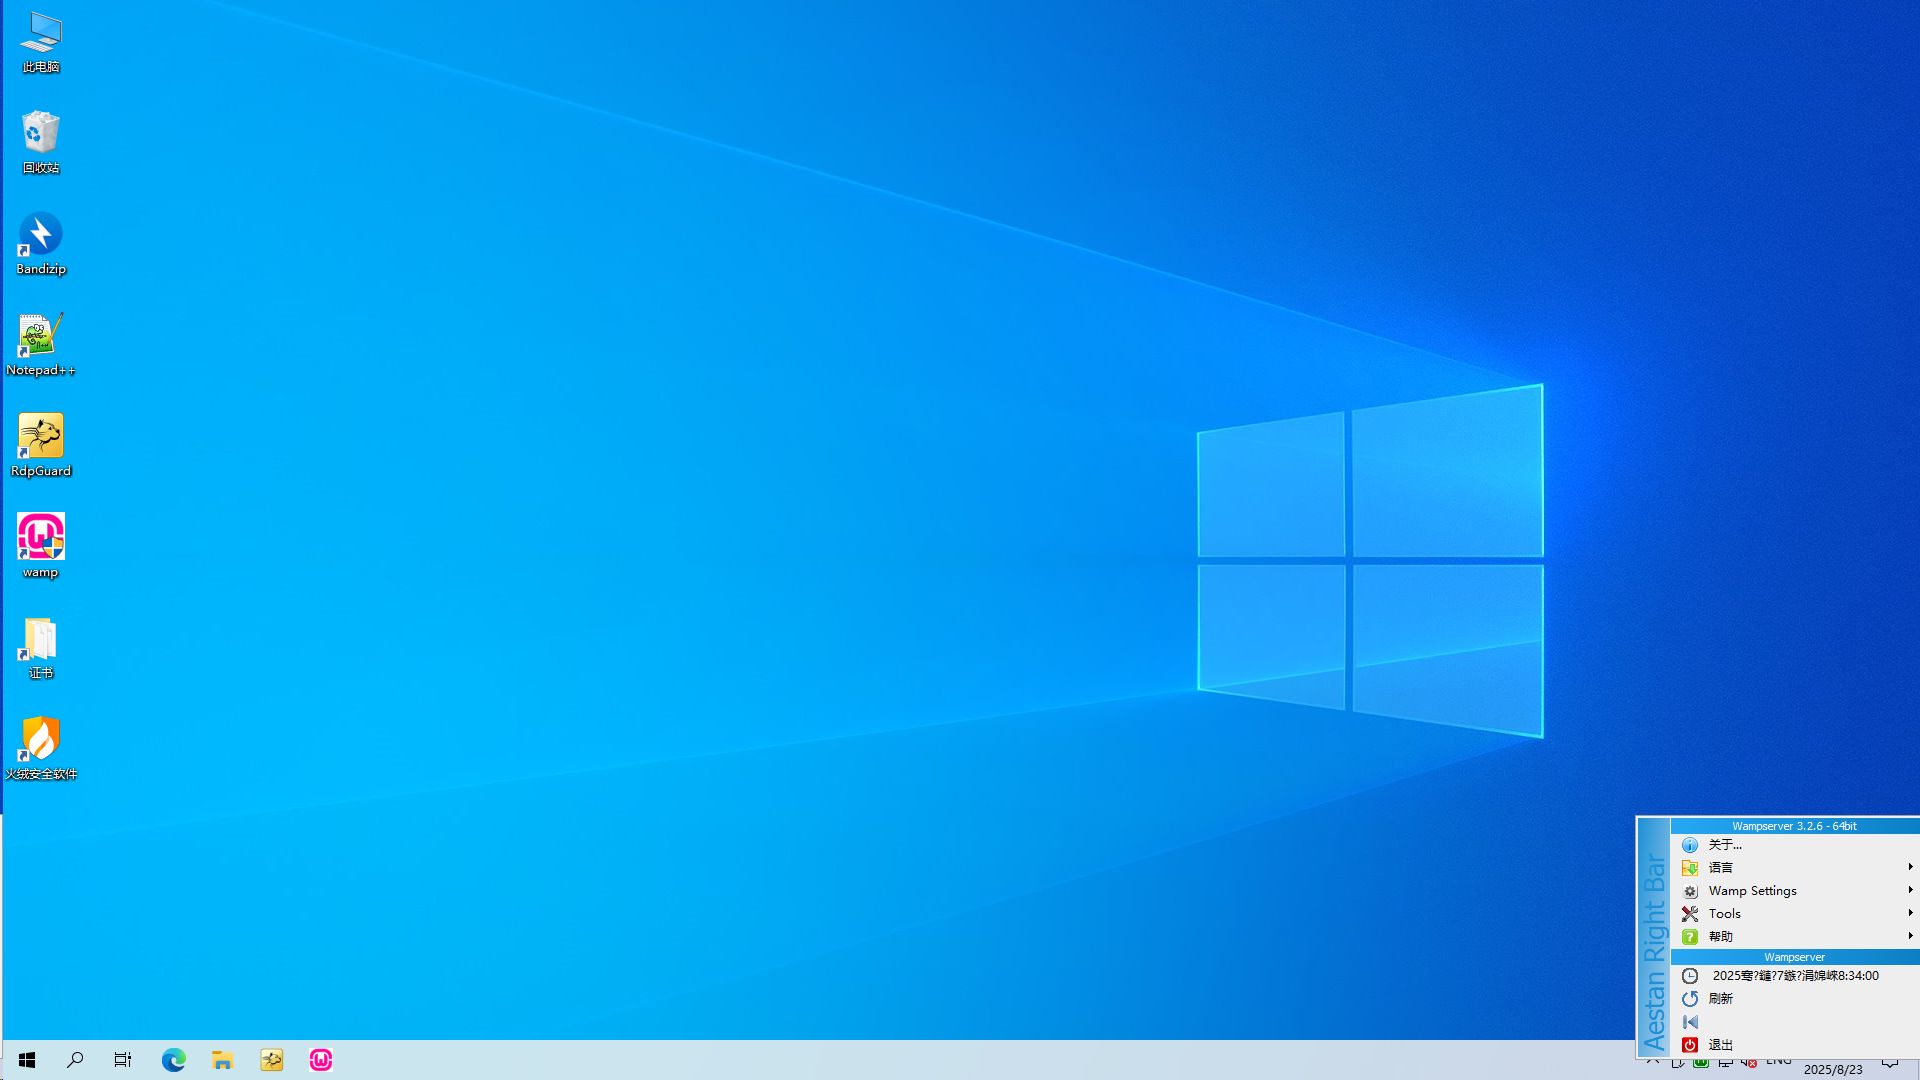
Task: Open Microsoft Edge from the taskbar
Action: (174, 1060)
